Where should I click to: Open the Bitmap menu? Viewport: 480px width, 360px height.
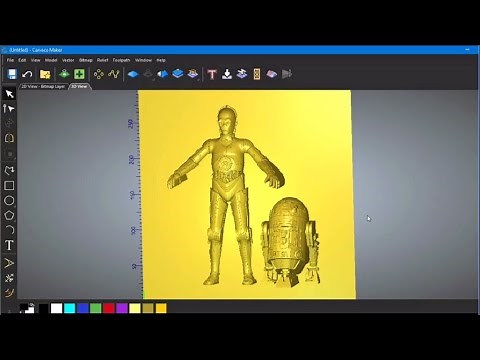tap(86, 60)
